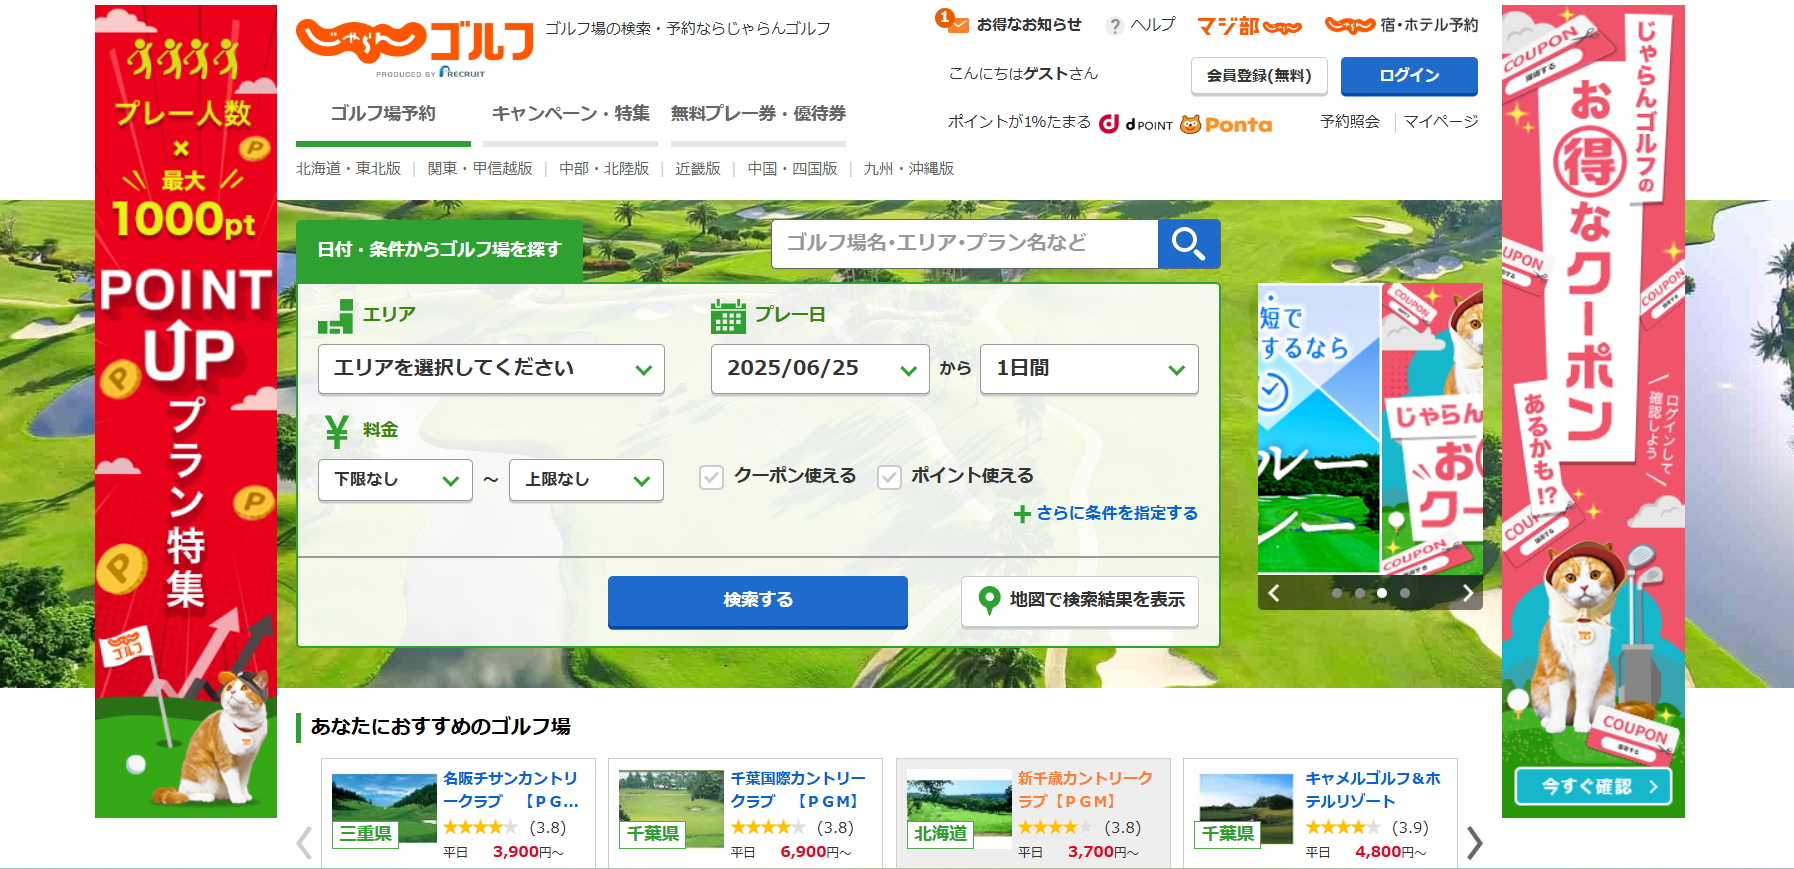Image resolution: width=1794 pixels, height=869 pixels.
Task: Open the 下限なし minimum price dropdown
Action: (x=395, y=480)
